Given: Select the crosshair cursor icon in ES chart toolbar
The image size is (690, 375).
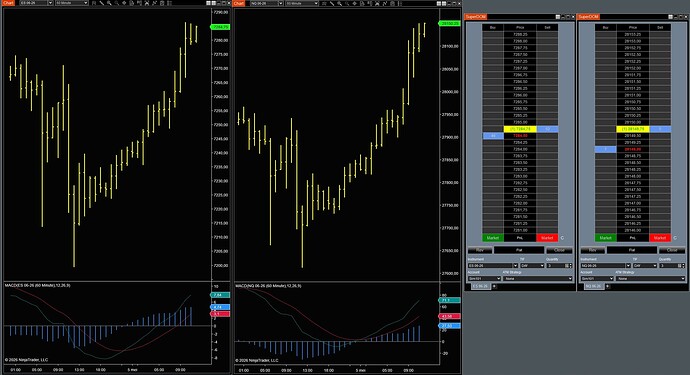Looking at the screenshot, I should coord(124,3).
